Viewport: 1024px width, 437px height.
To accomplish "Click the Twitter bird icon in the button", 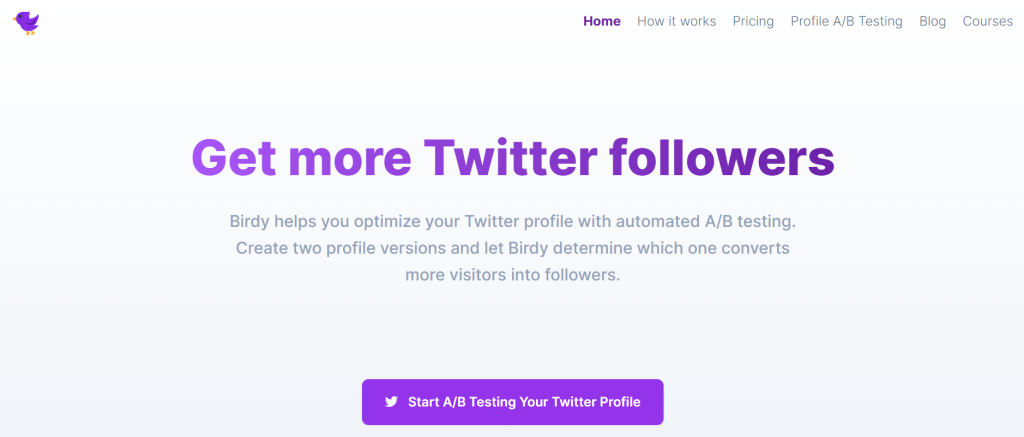I will click(x=392, y=402).
